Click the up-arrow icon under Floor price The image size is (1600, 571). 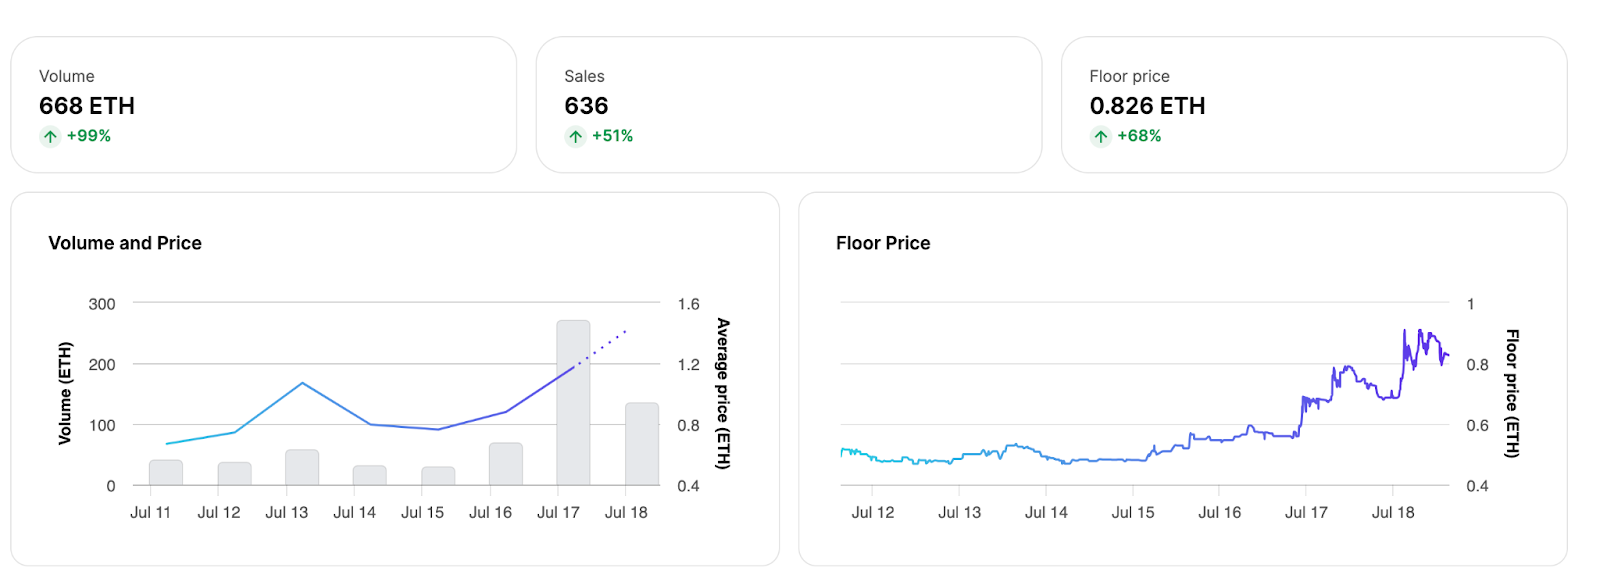(1100, 137)
